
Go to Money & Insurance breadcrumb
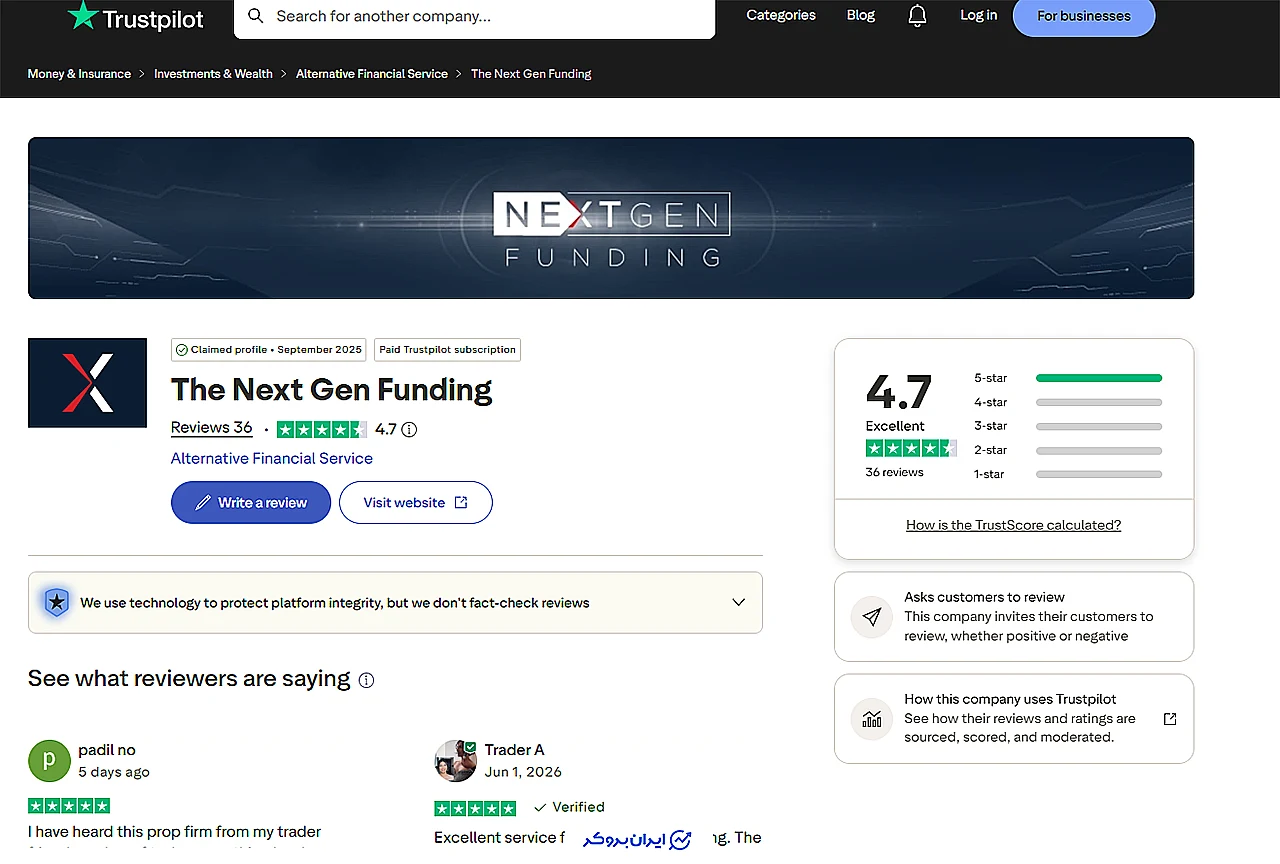(x=79, y=74)
